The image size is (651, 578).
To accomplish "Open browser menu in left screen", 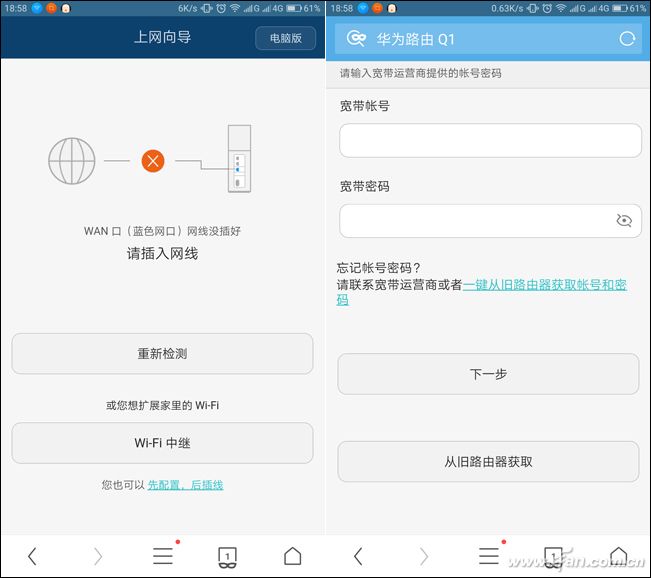I will pos(163,556).
